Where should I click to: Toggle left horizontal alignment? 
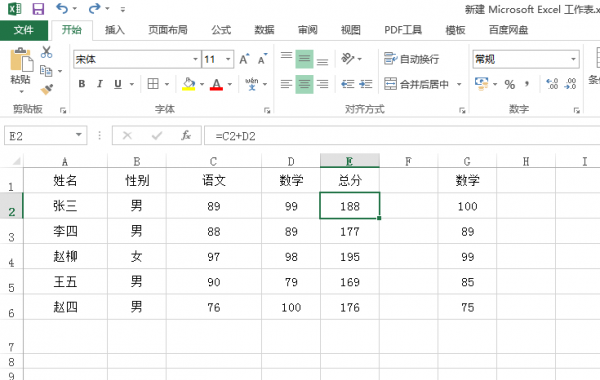pyautogui.click(x=286, y=84)
